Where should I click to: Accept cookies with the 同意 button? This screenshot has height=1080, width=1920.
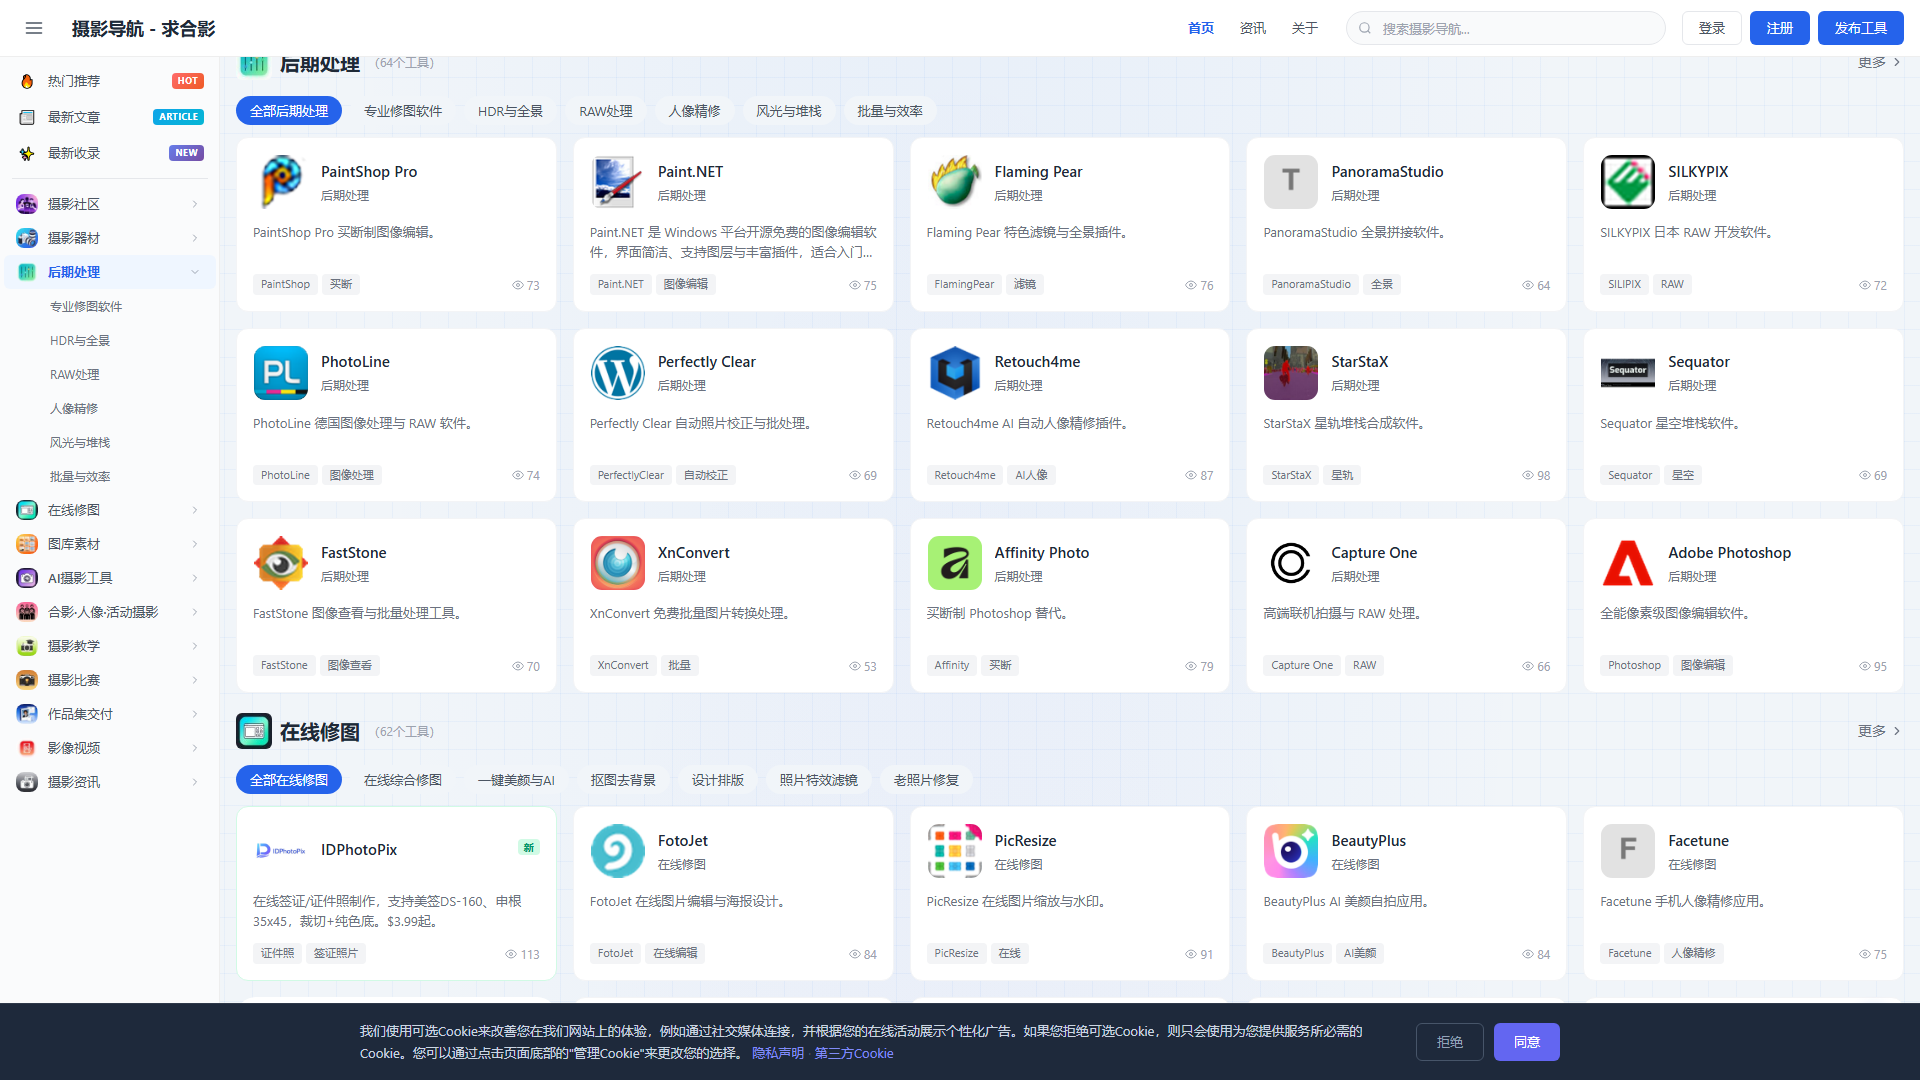click(1526, 1042)
